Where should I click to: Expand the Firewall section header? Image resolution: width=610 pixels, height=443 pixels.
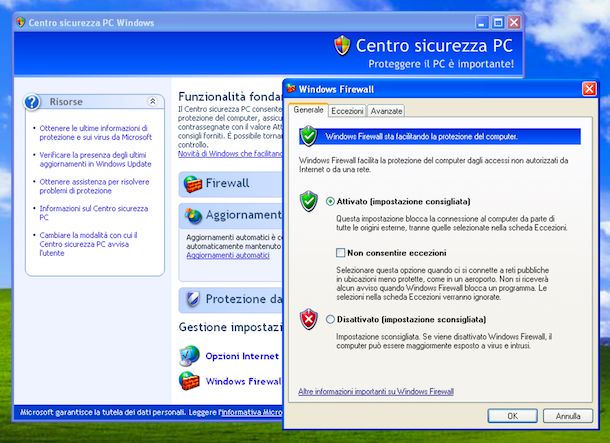point(231,184)
